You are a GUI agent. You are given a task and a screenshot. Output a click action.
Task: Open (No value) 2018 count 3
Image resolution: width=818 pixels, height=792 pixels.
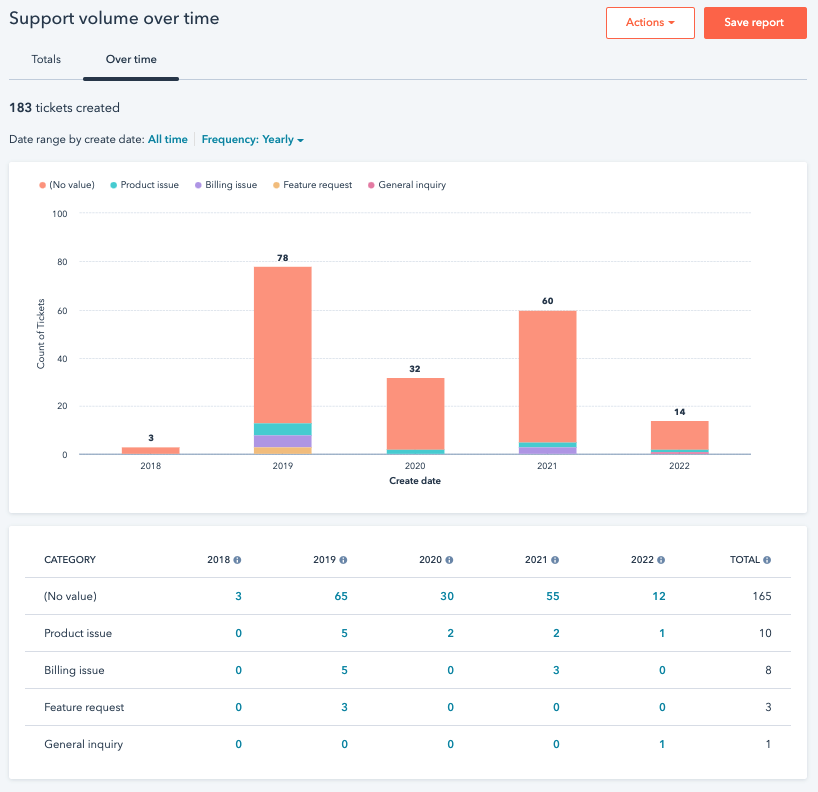click(x=238, y=596)
